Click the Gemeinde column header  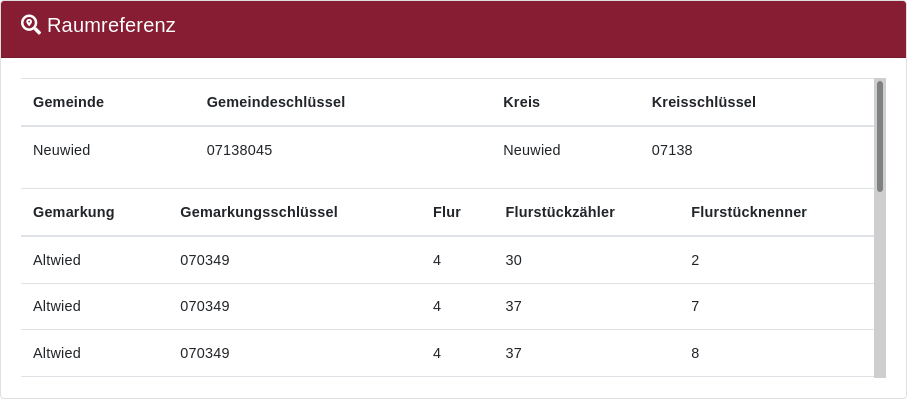pyautogui.click(x=68, y=102)
